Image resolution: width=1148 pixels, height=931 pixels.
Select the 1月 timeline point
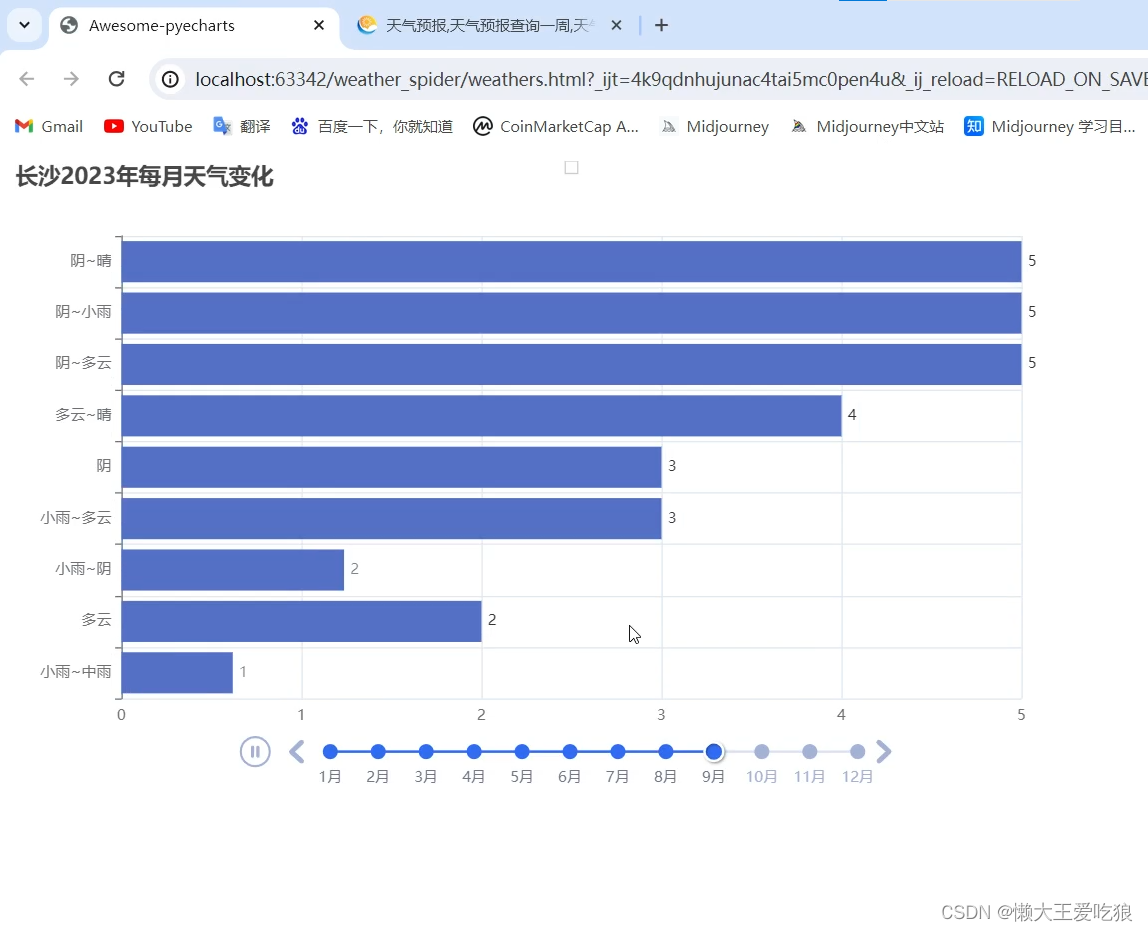[x=330, y=752]
